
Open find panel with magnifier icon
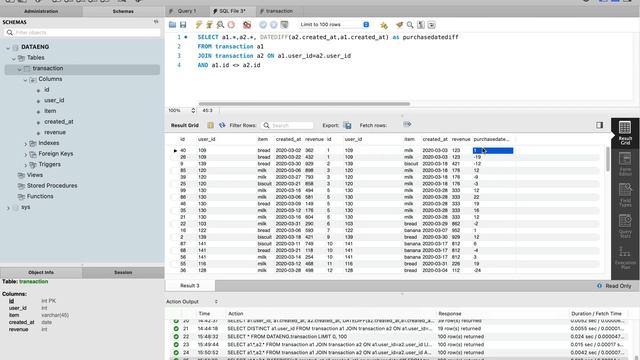coord(410,25)
